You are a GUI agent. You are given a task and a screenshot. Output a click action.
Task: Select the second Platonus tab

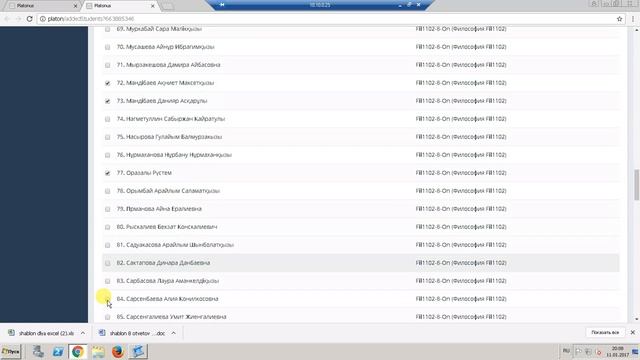click(120, 6)
